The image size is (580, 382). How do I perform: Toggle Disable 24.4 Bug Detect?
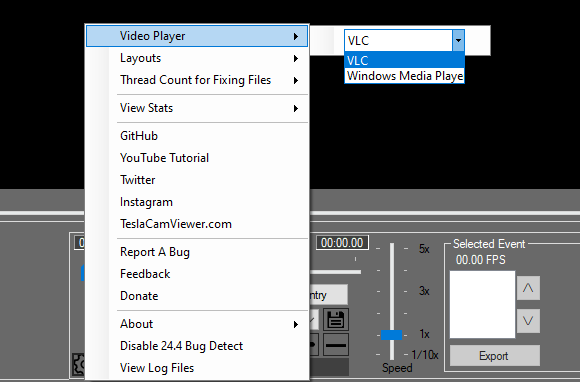tap(197, 346)
